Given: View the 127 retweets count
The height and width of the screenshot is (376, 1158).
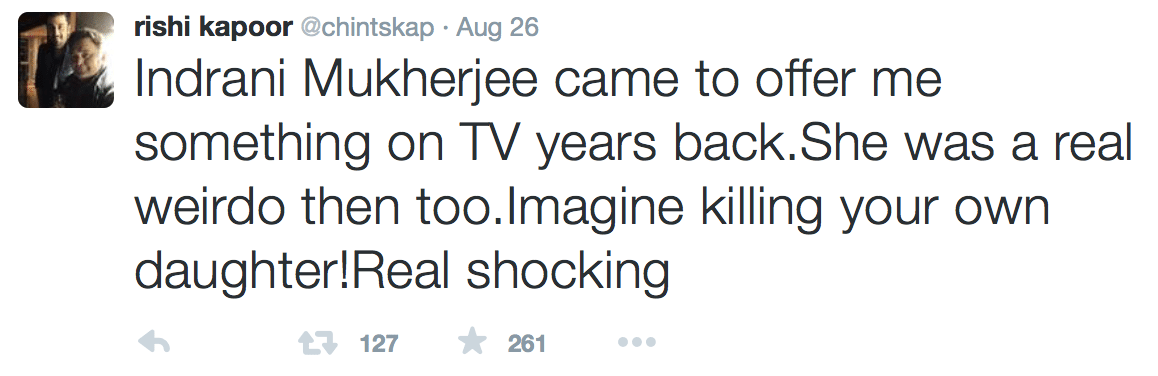Looking at the screenshot, I should [x=380, y=343].
